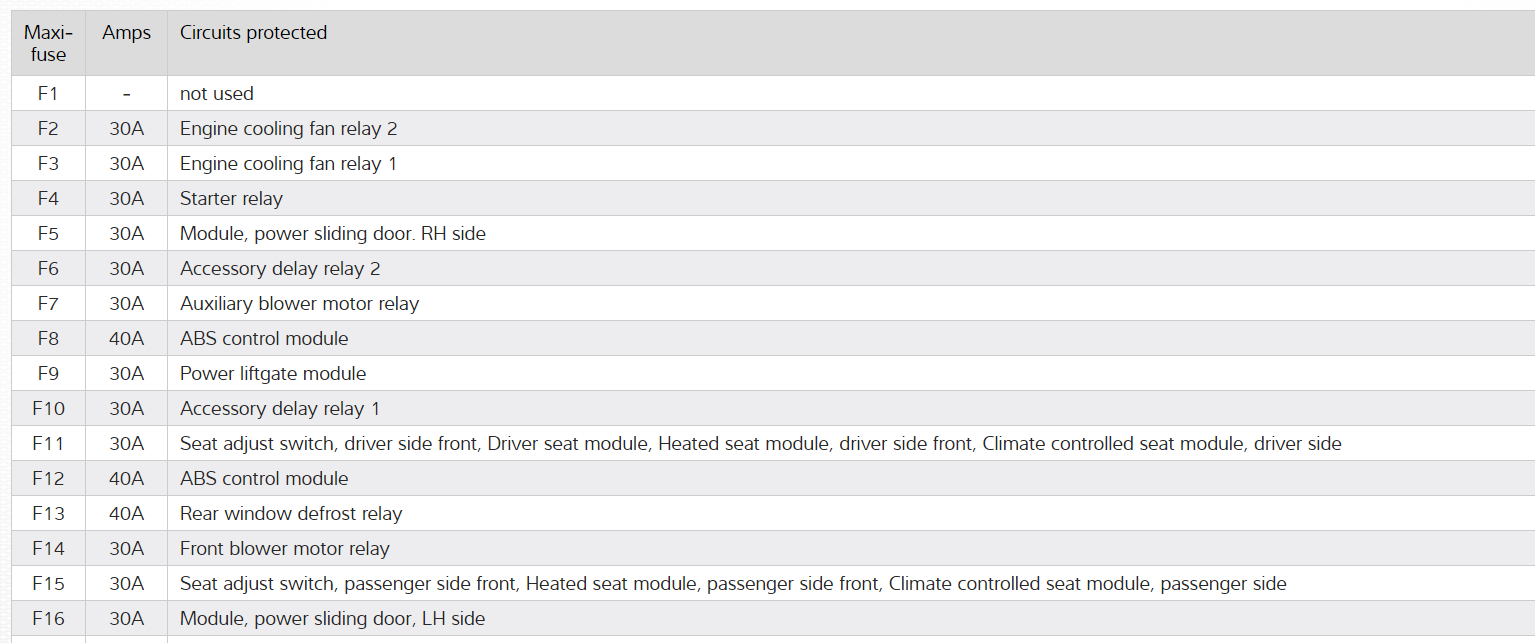Click the F15 passenger seat adjust switch description

(733, 584)
